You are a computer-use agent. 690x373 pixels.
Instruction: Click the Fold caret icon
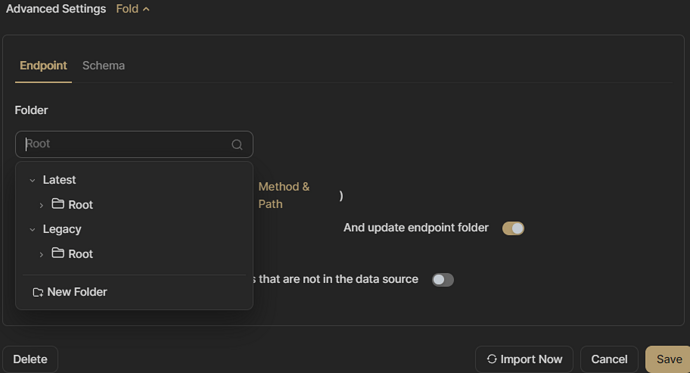coord(146,9)
